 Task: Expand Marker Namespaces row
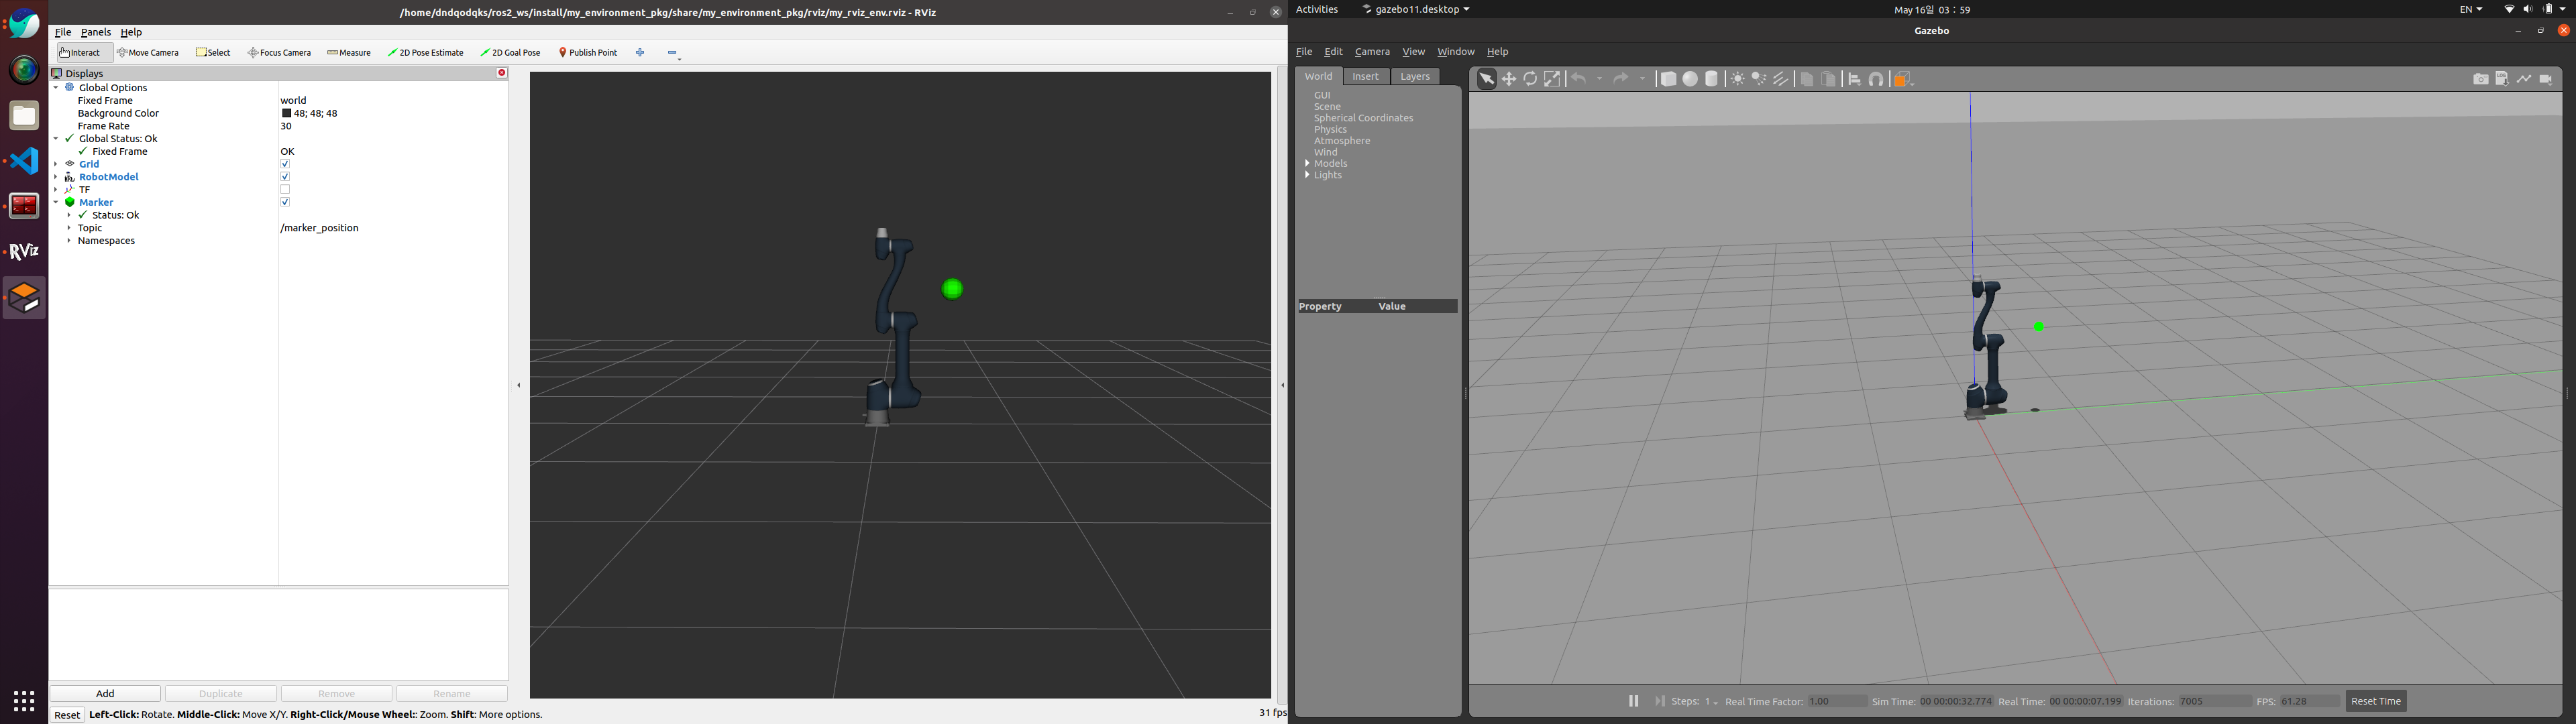(69, 241)
